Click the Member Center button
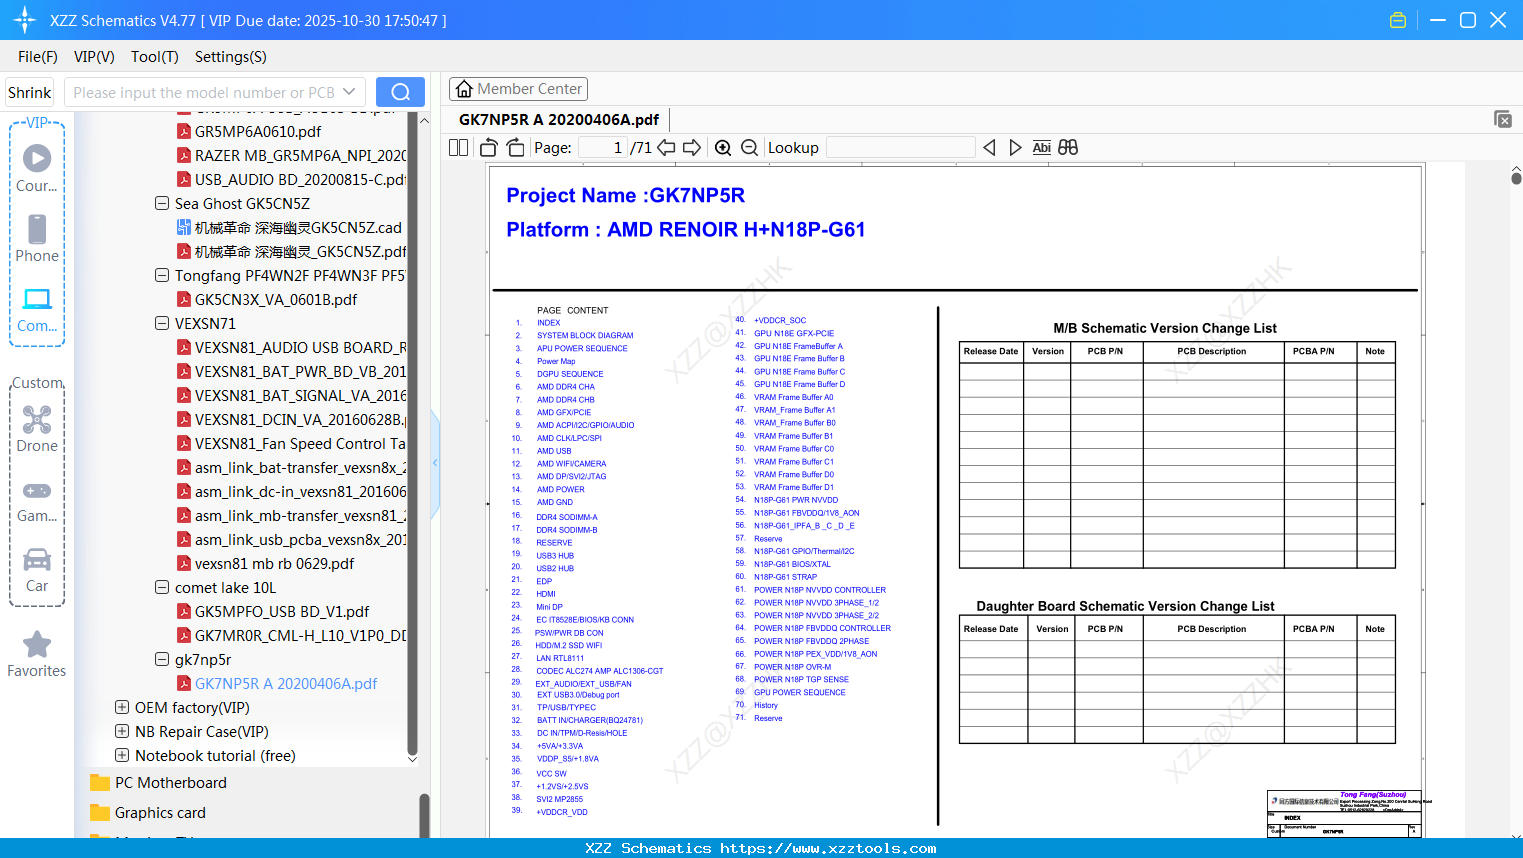 point(518,89)
